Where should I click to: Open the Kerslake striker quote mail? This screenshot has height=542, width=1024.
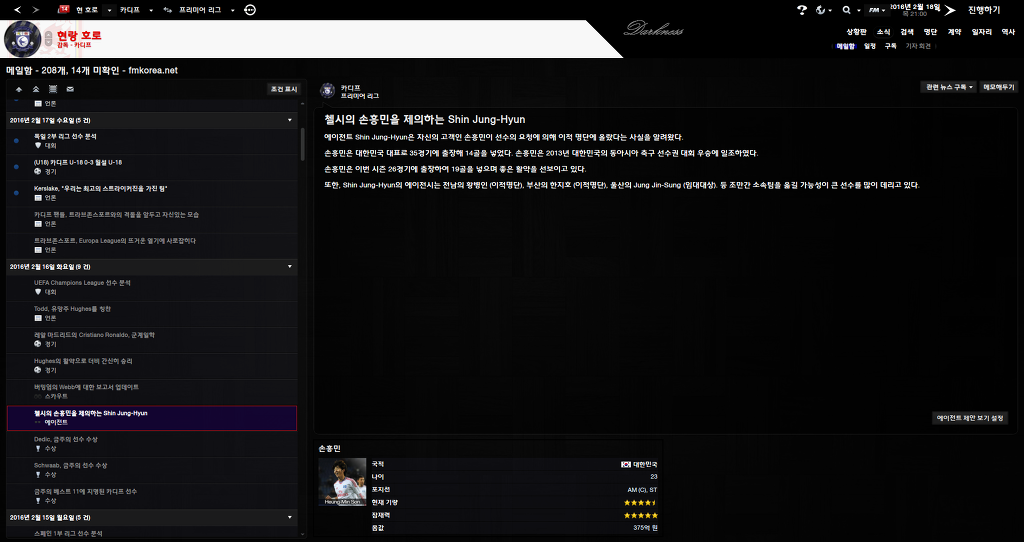152,193
